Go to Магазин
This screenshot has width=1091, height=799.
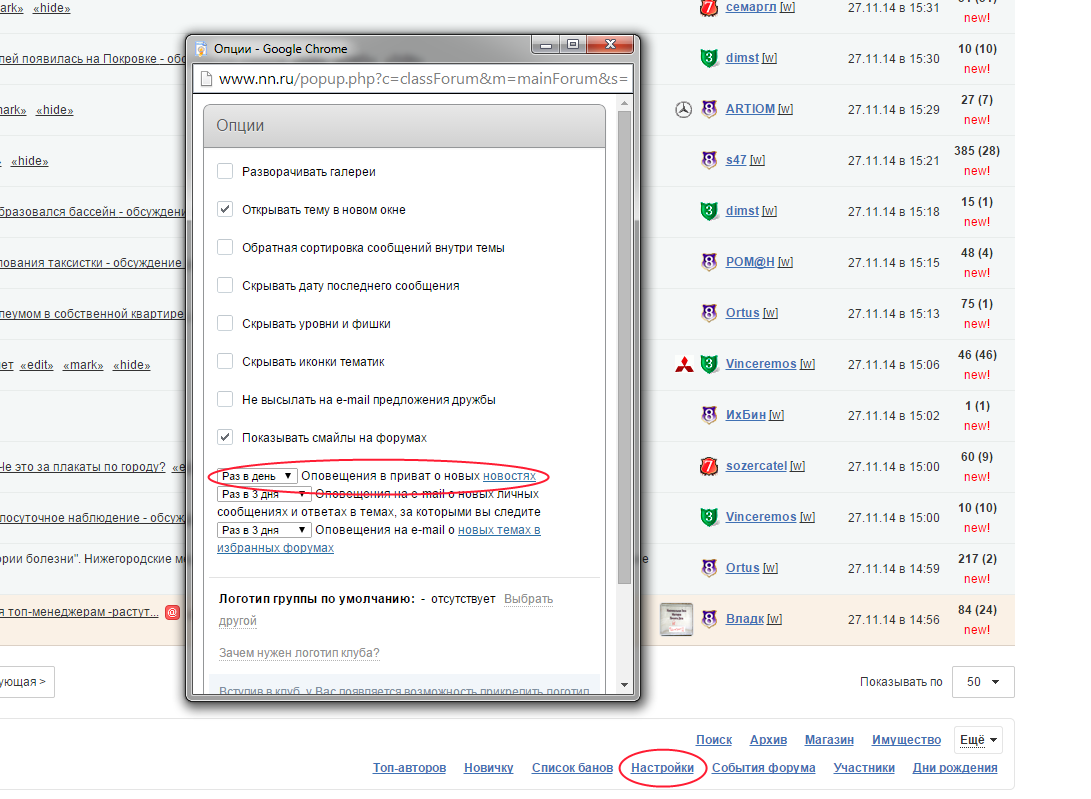pos(829,740)
